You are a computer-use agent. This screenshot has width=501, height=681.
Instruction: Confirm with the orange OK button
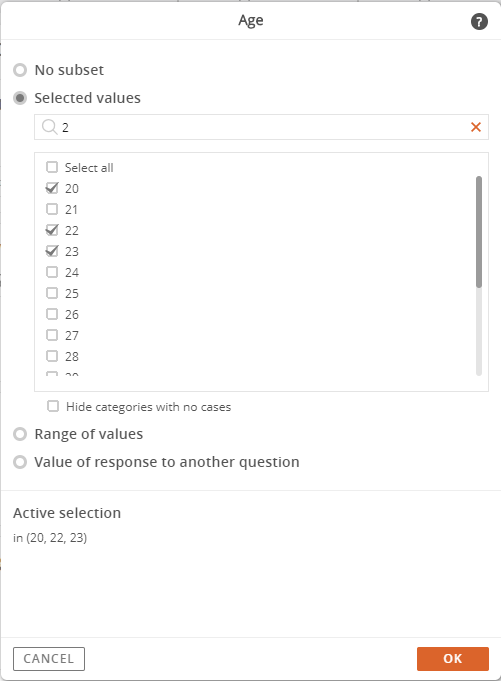453,659
